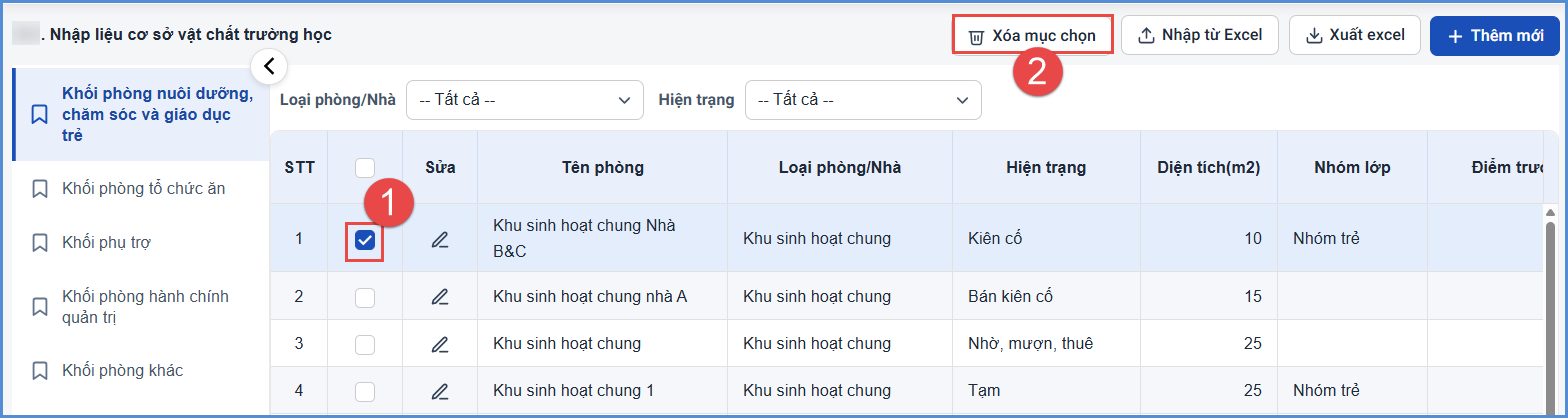Click the Tên phòng column header
The image size is (1568, 418).
click(603, 168)
